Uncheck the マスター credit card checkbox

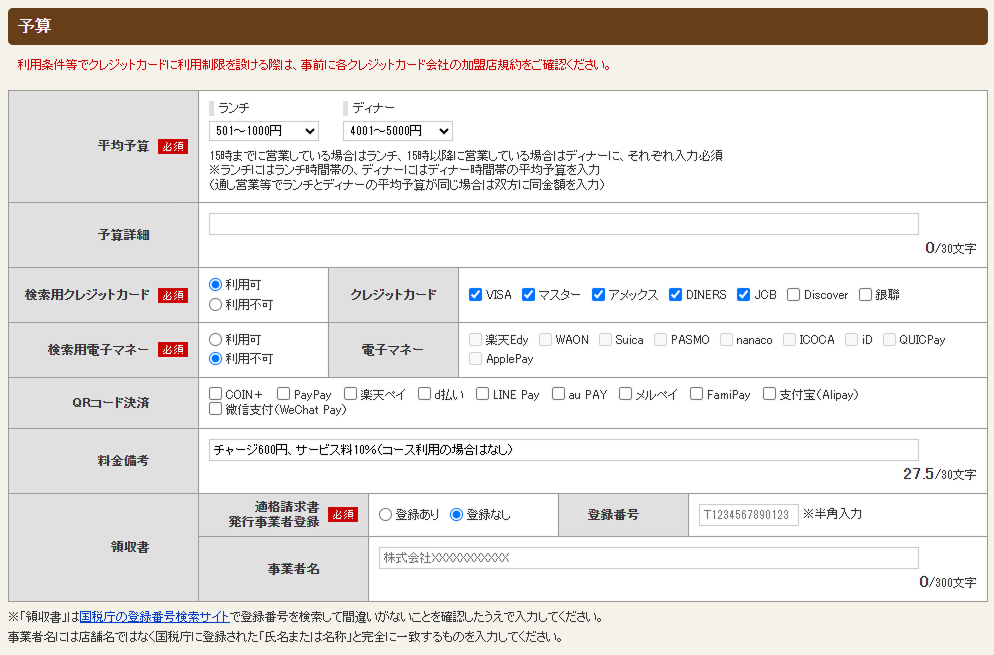(528, 294)
